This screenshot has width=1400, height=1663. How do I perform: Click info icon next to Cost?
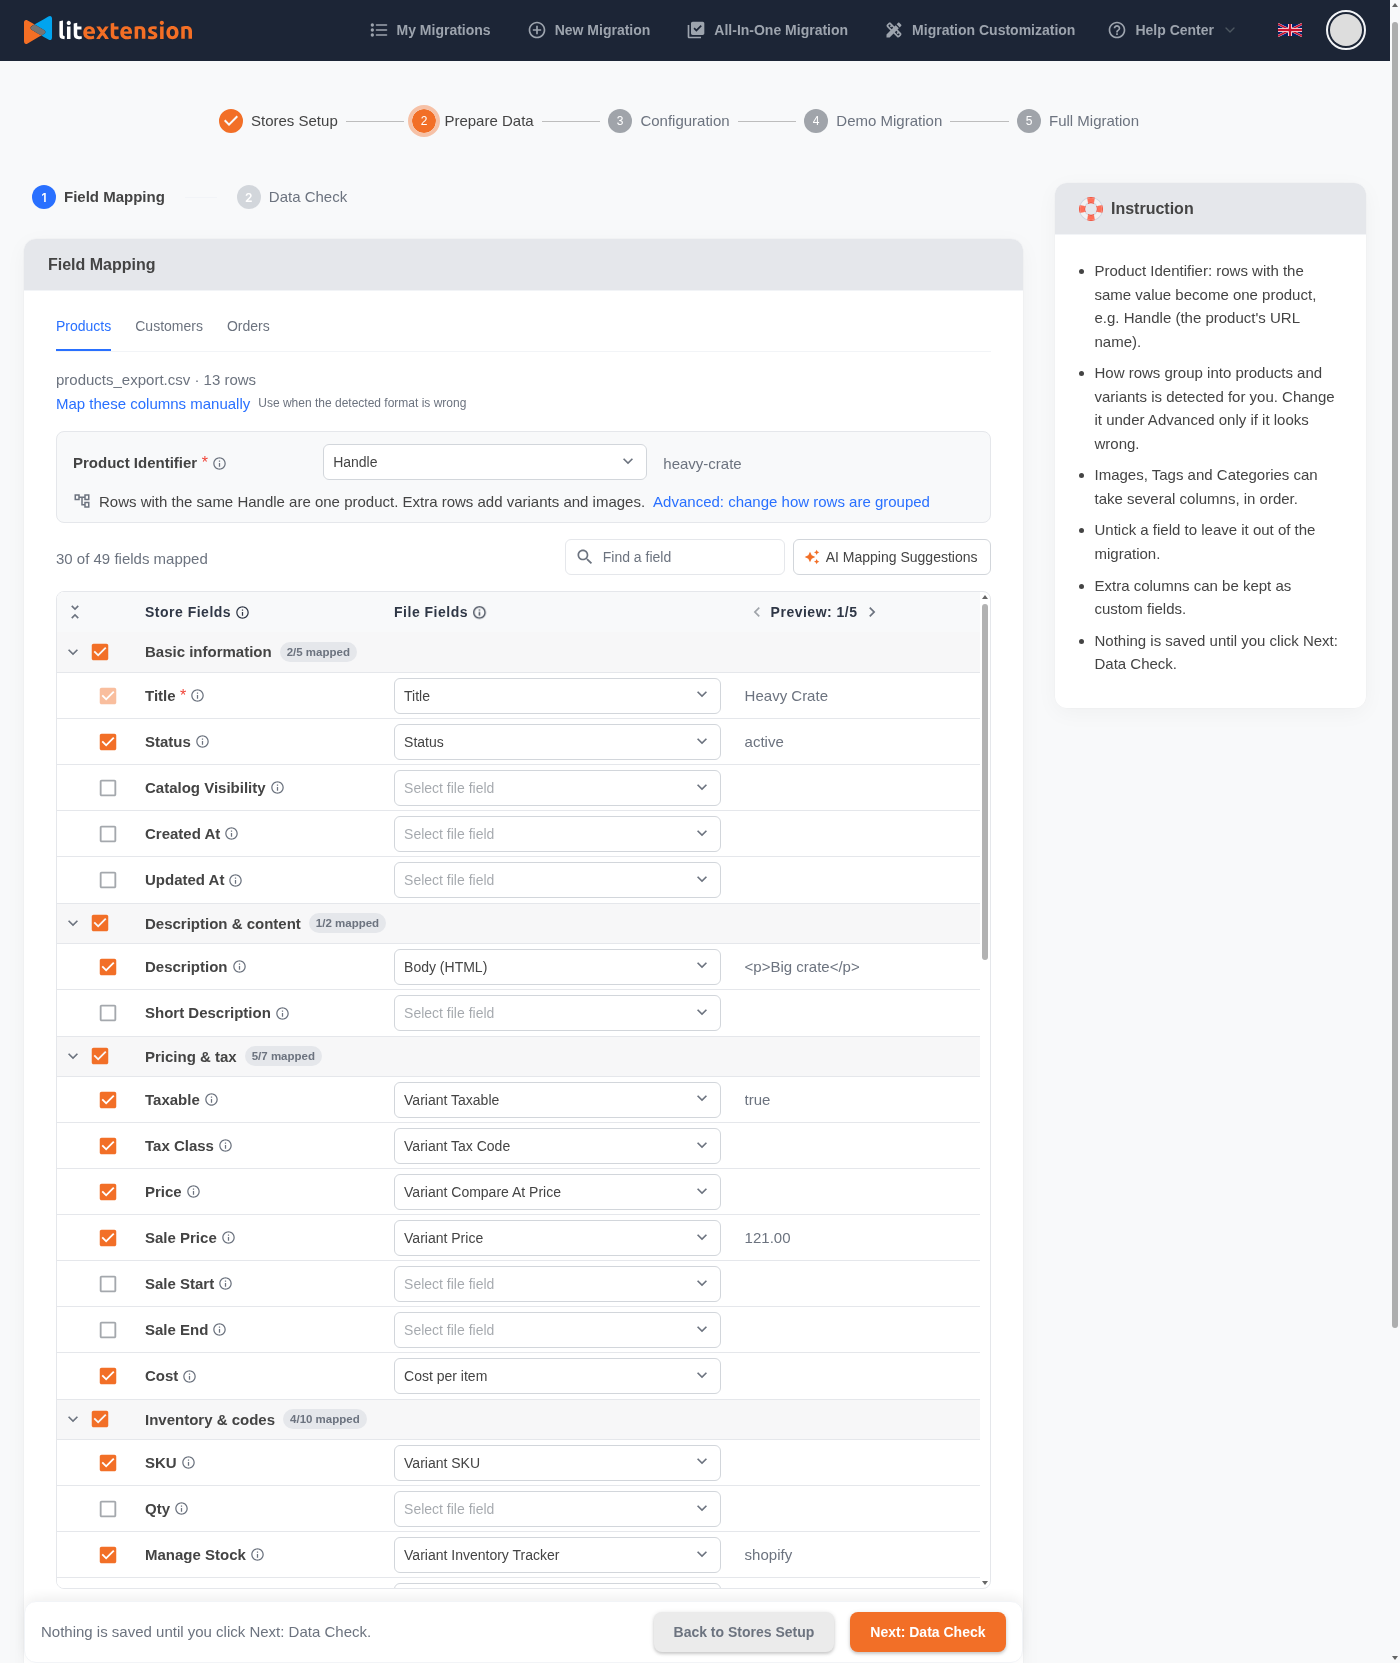coord(190,1377)
